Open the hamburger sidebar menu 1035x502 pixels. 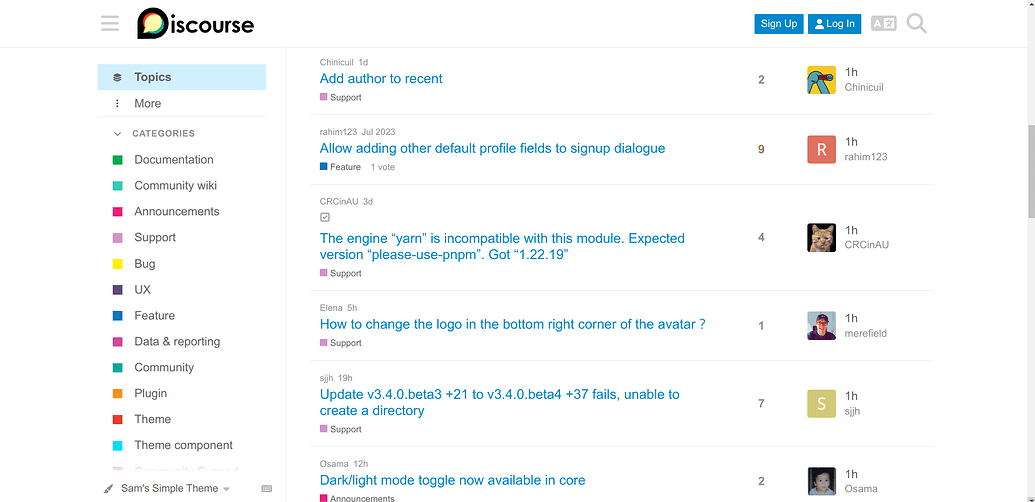[110, 23]
